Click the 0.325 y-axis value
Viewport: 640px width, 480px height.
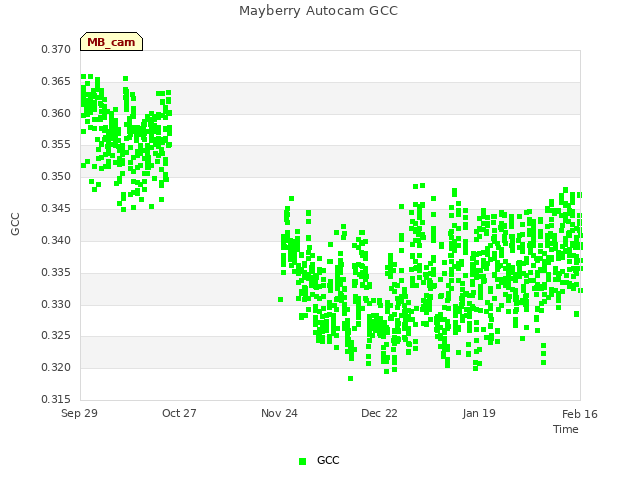point(56,336)
